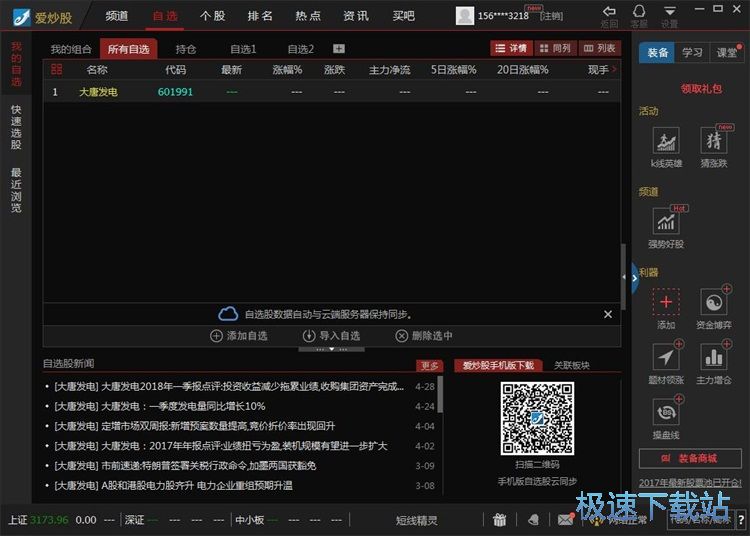Collapse the list via splitter handle

coord(331,350)
